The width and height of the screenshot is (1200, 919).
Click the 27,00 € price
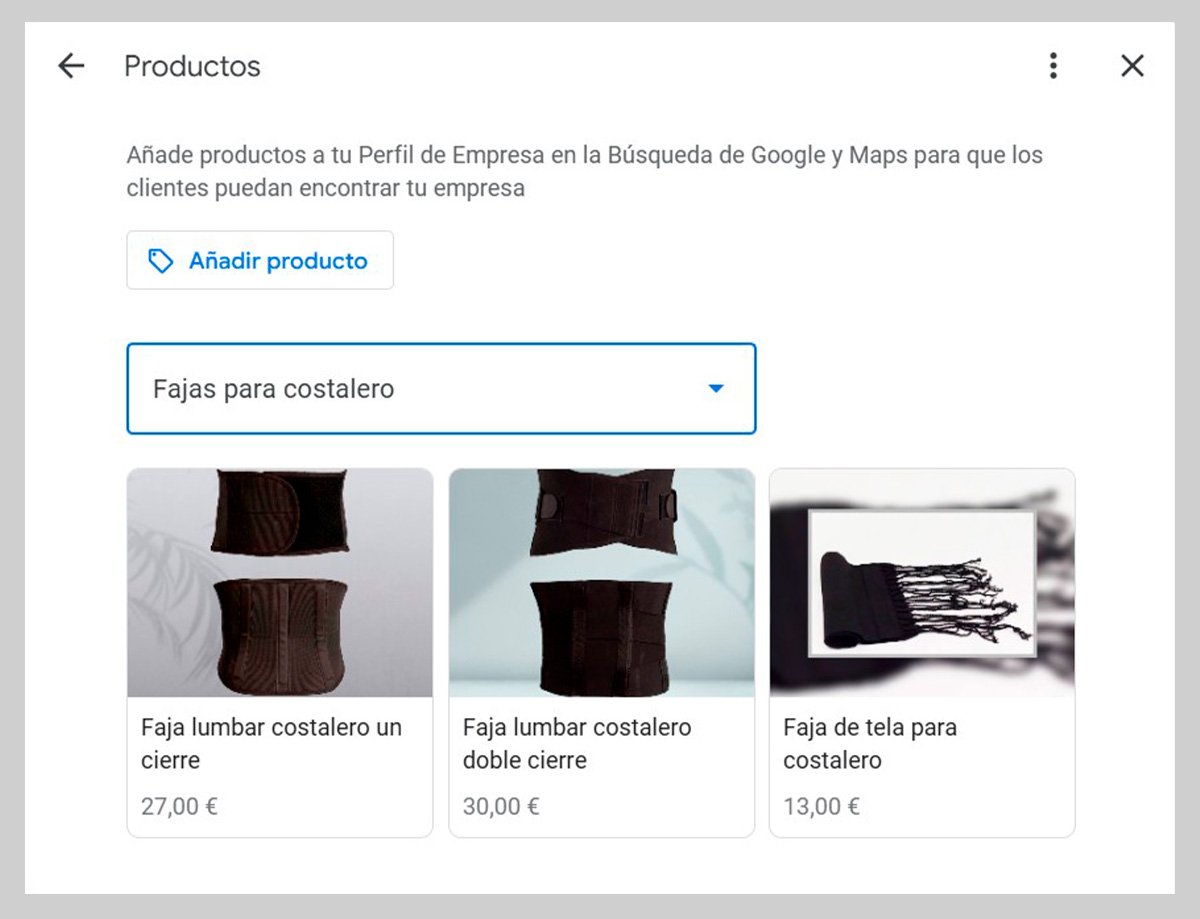tap(179, 806)
